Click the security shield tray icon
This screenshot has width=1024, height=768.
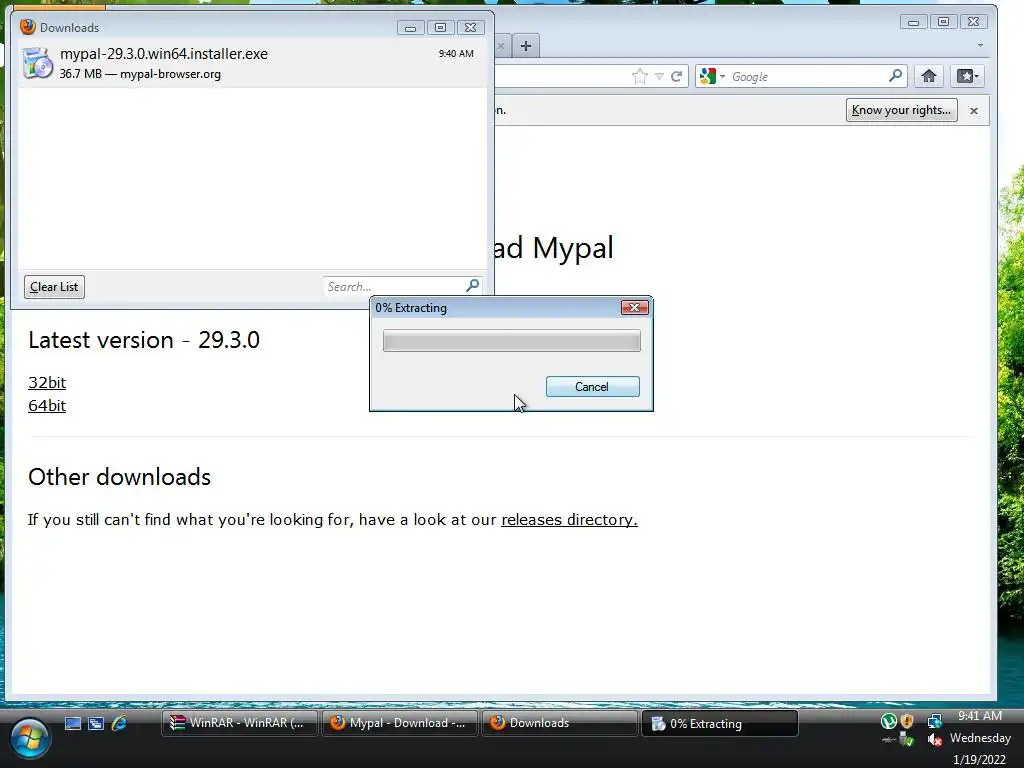coord(907,721)
